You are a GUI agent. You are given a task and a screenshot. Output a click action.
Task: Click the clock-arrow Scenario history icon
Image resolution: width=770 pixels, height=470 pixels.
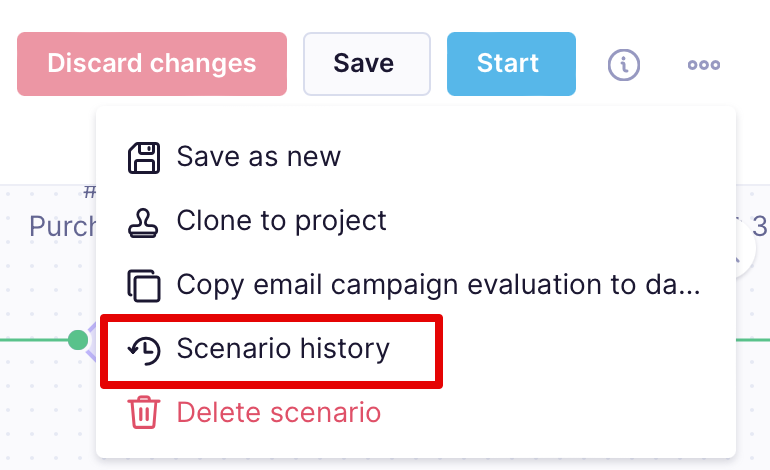144,349
